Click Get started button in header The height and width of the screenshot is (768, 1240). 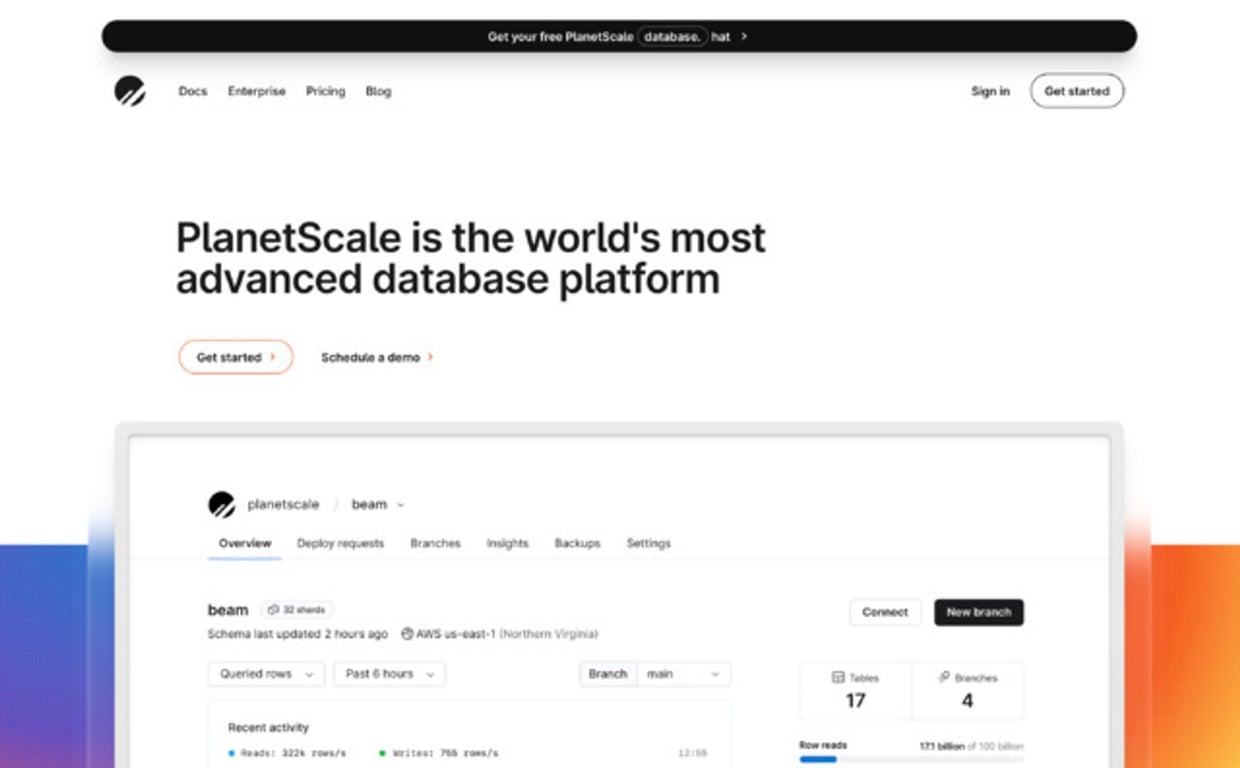(x=1077, y=91)
